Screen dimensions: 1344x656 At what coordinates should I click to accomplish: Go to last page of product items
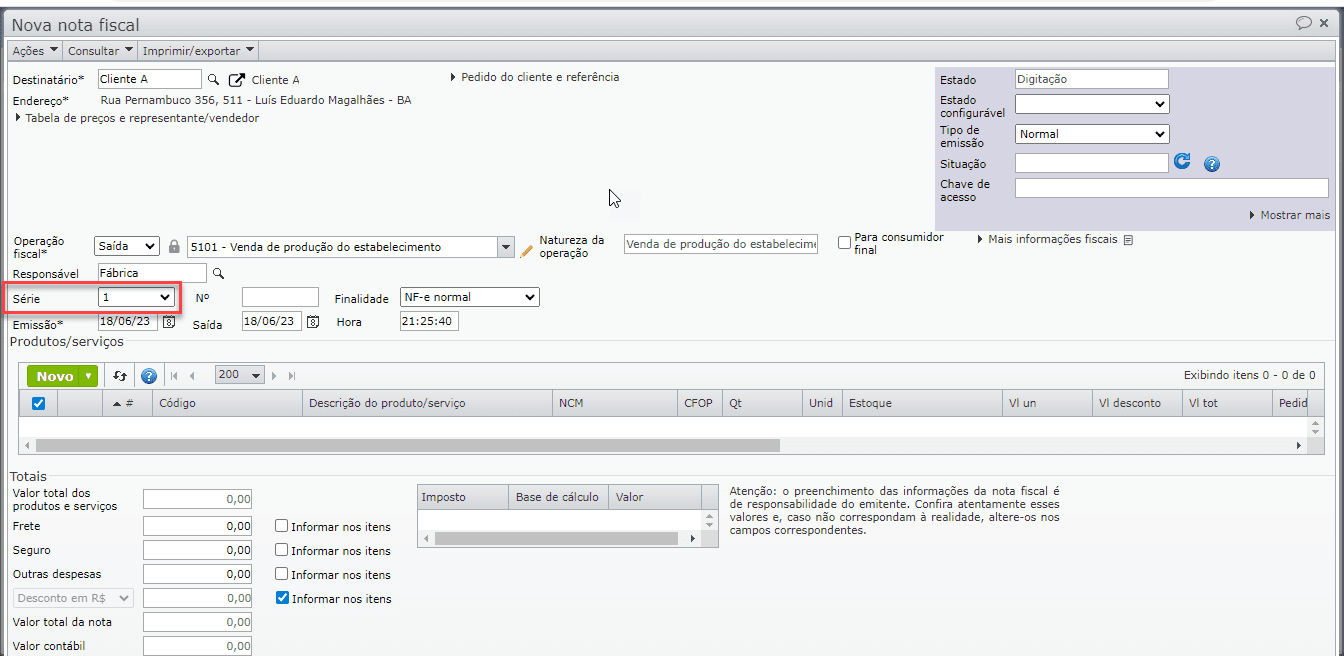pos(292,376)
